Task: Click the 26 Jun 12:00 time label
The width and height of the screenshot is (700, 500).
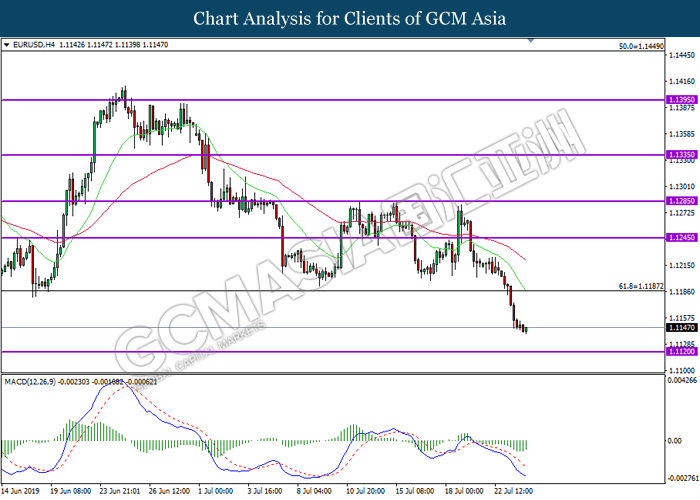Action: (x=169, y=491)
